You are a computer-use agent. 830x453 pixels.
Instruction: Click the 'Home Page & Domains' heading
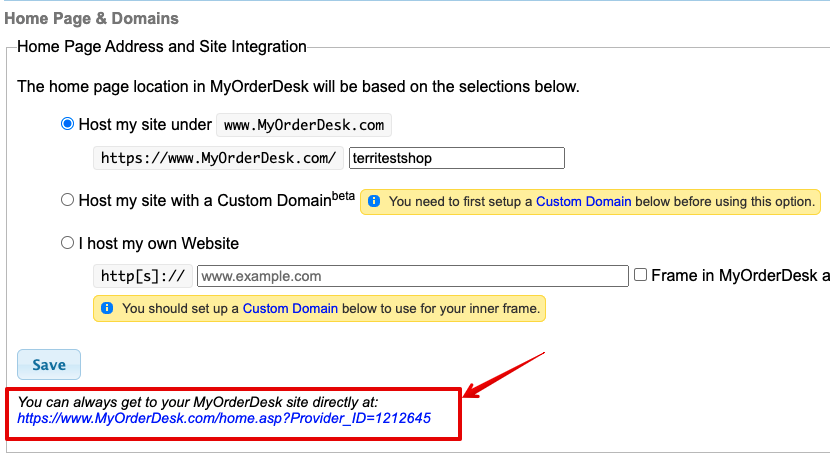click(92, 19)
